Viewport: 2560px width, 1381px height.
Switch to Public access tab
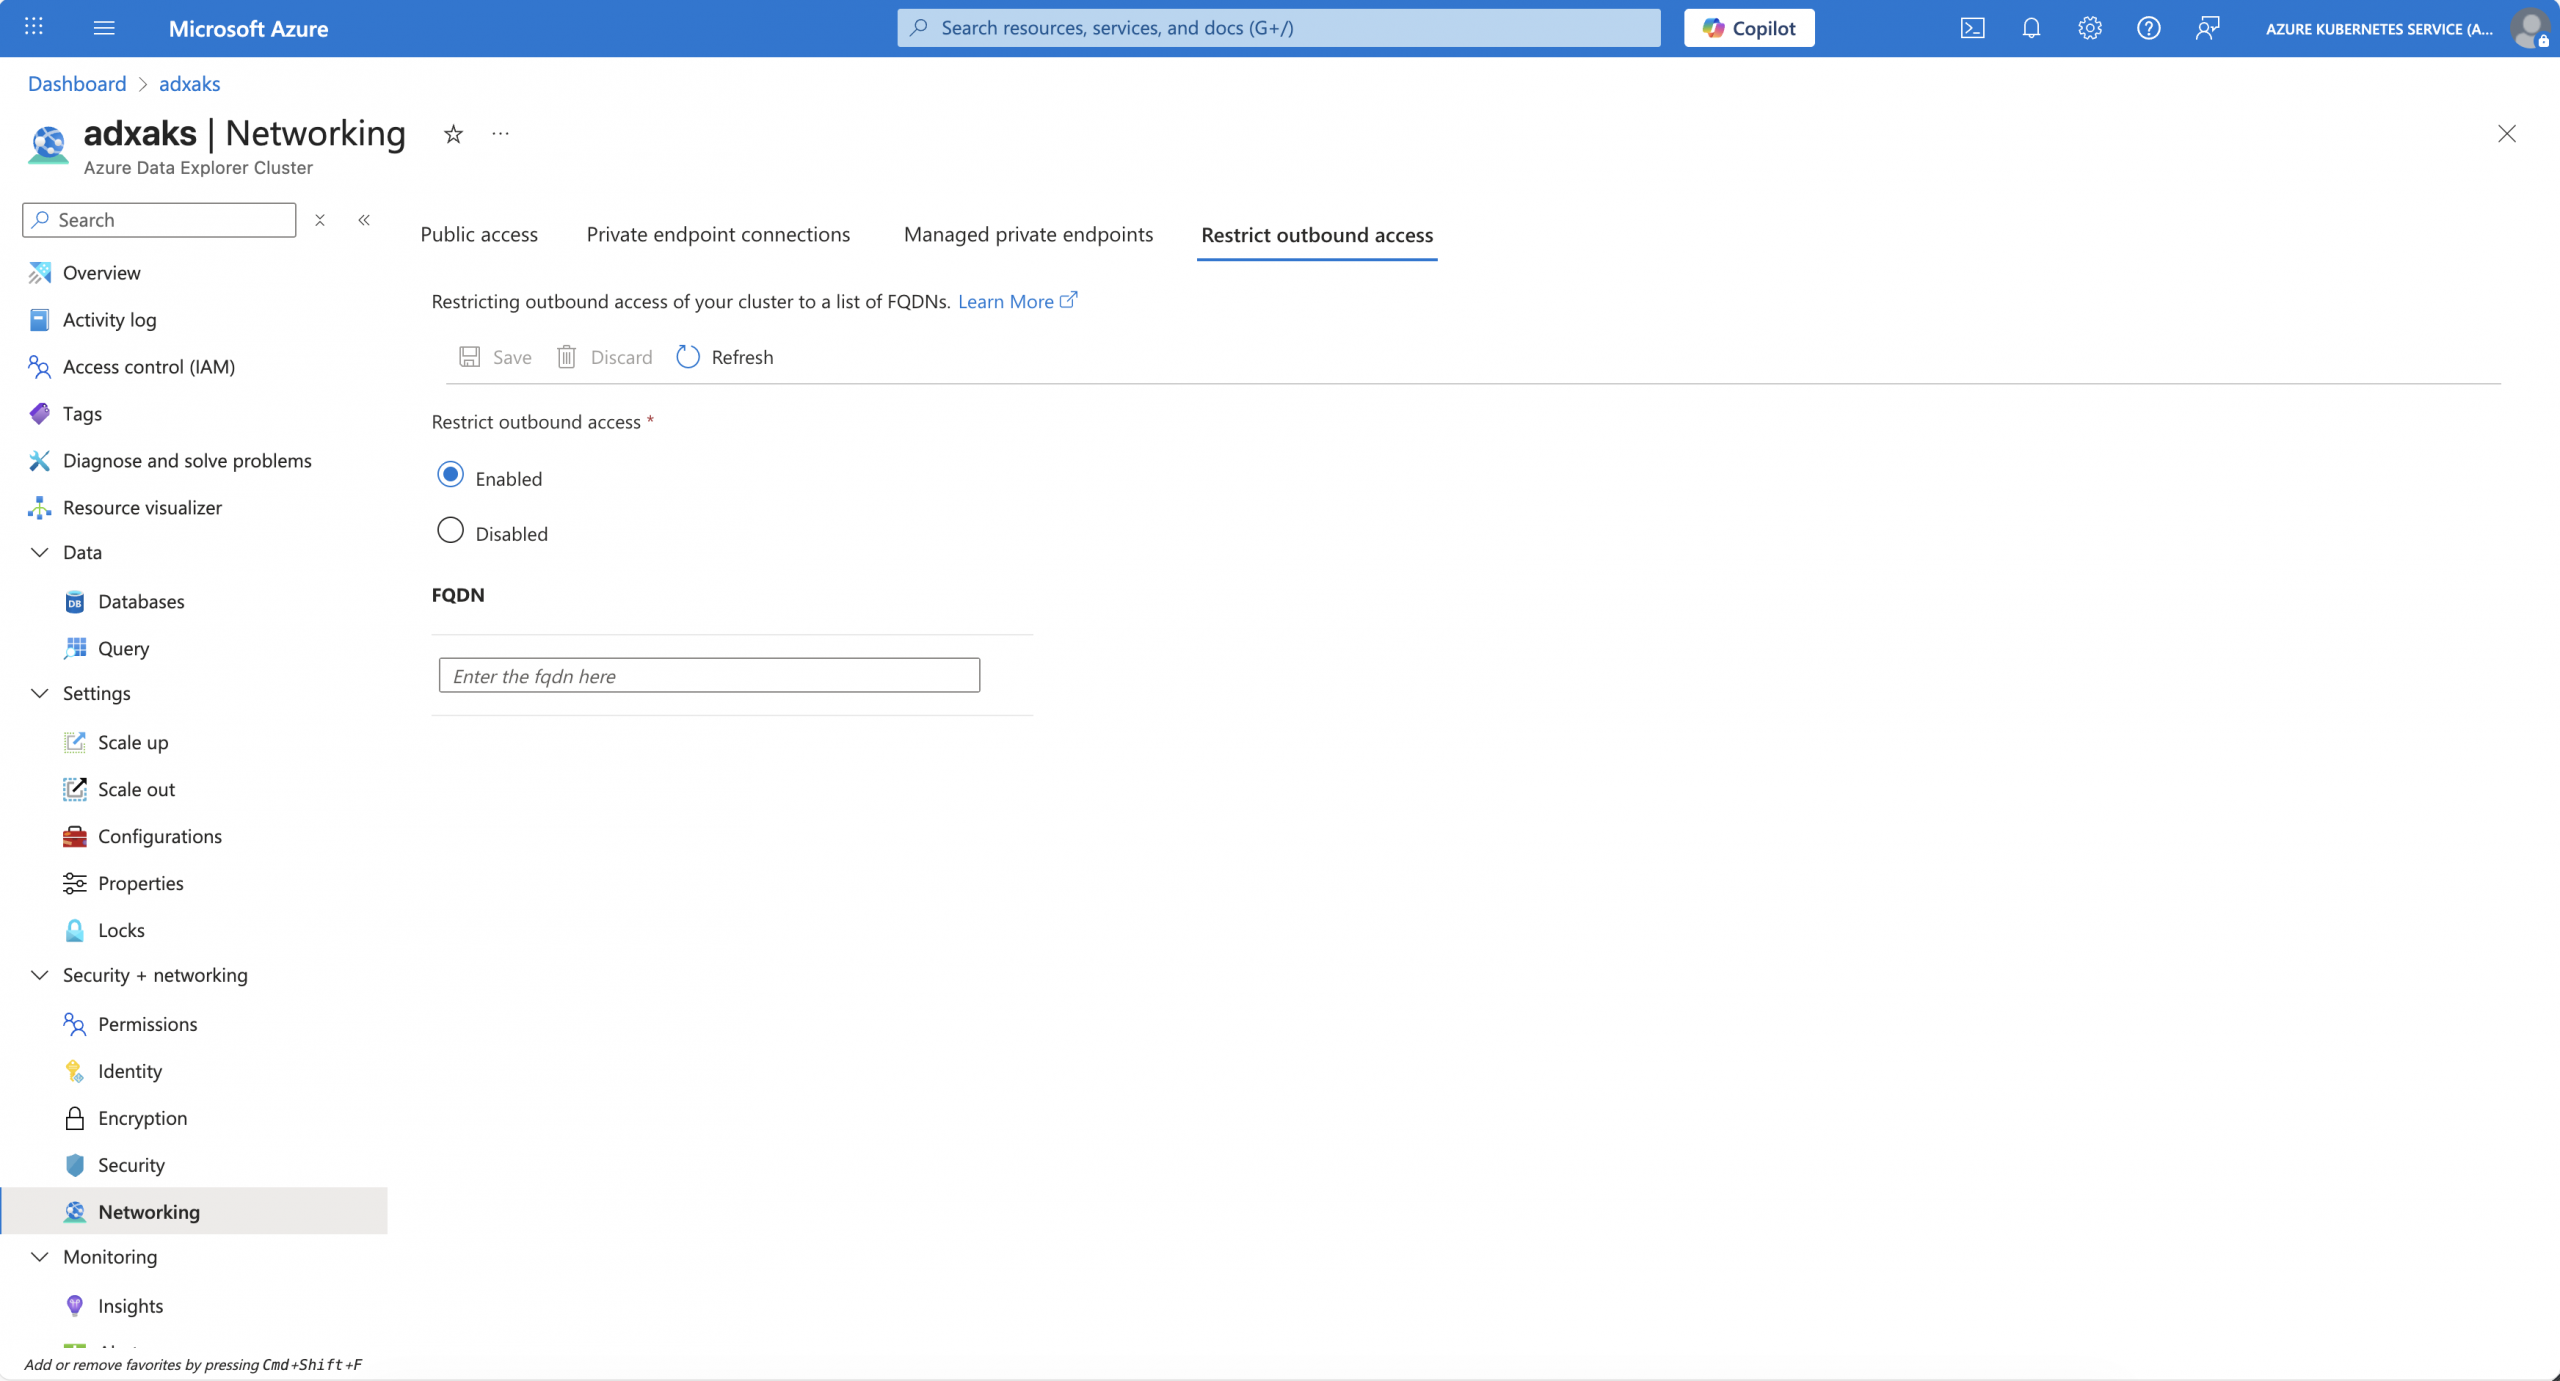(x=479, y=235)
